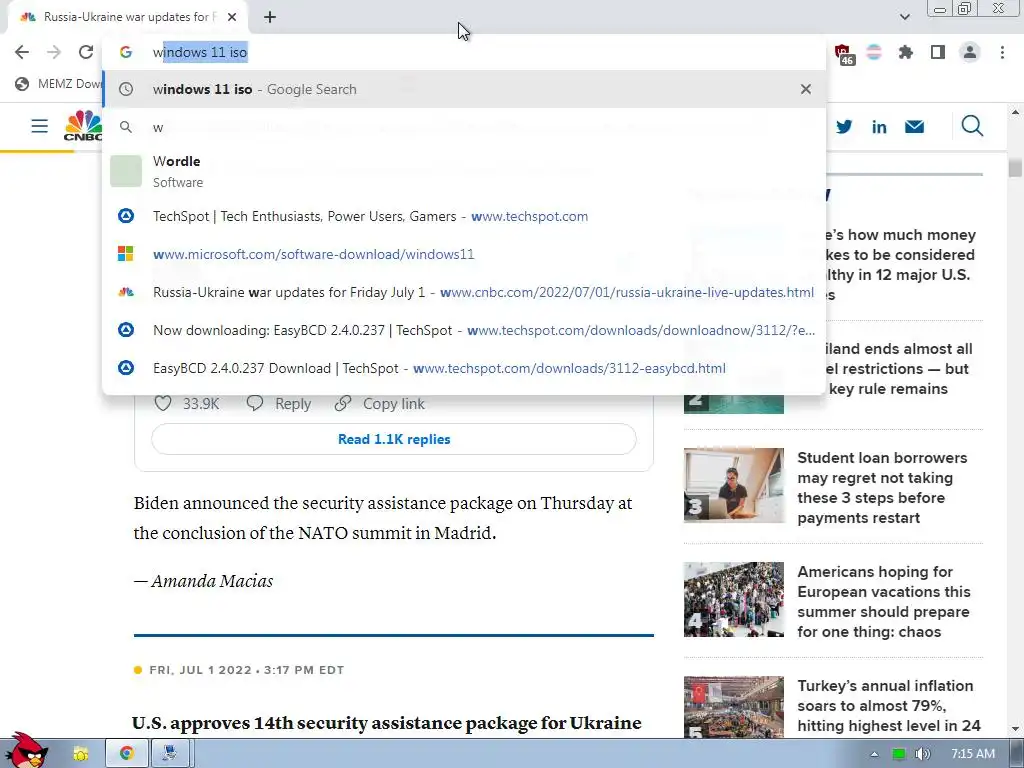Open Chrome three-dot menu
The image size is (1024, 768).
1002,52
